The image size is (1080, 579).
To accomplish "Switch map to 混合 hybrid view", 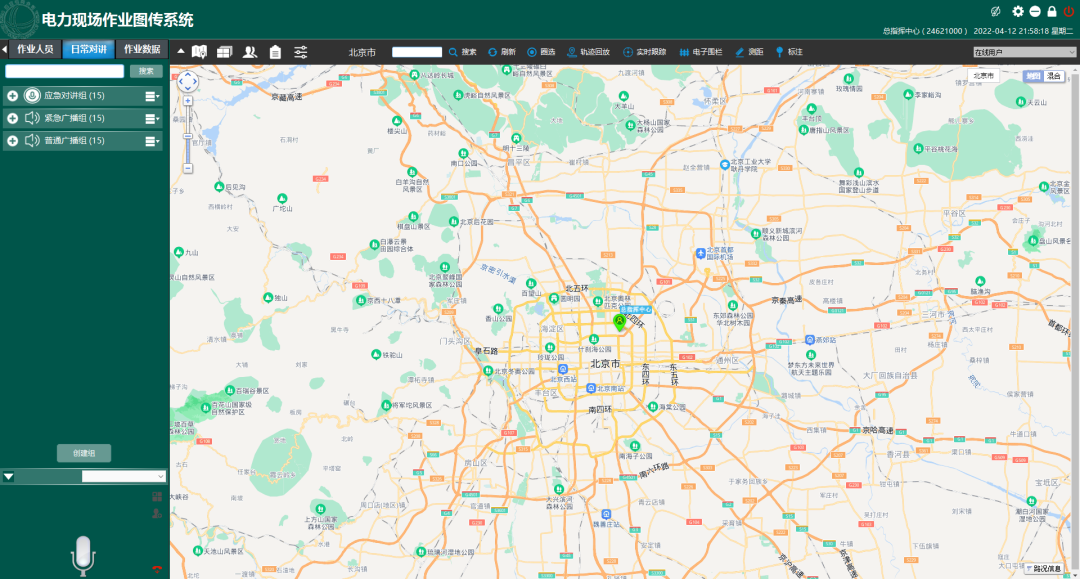I will 1054,76.
